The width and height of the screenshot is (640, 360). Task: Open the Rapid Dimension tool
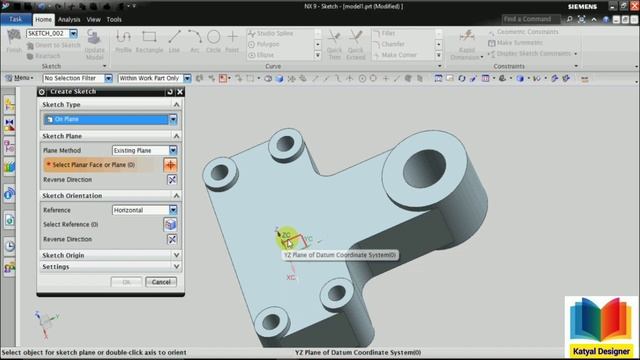coord(467,45)
